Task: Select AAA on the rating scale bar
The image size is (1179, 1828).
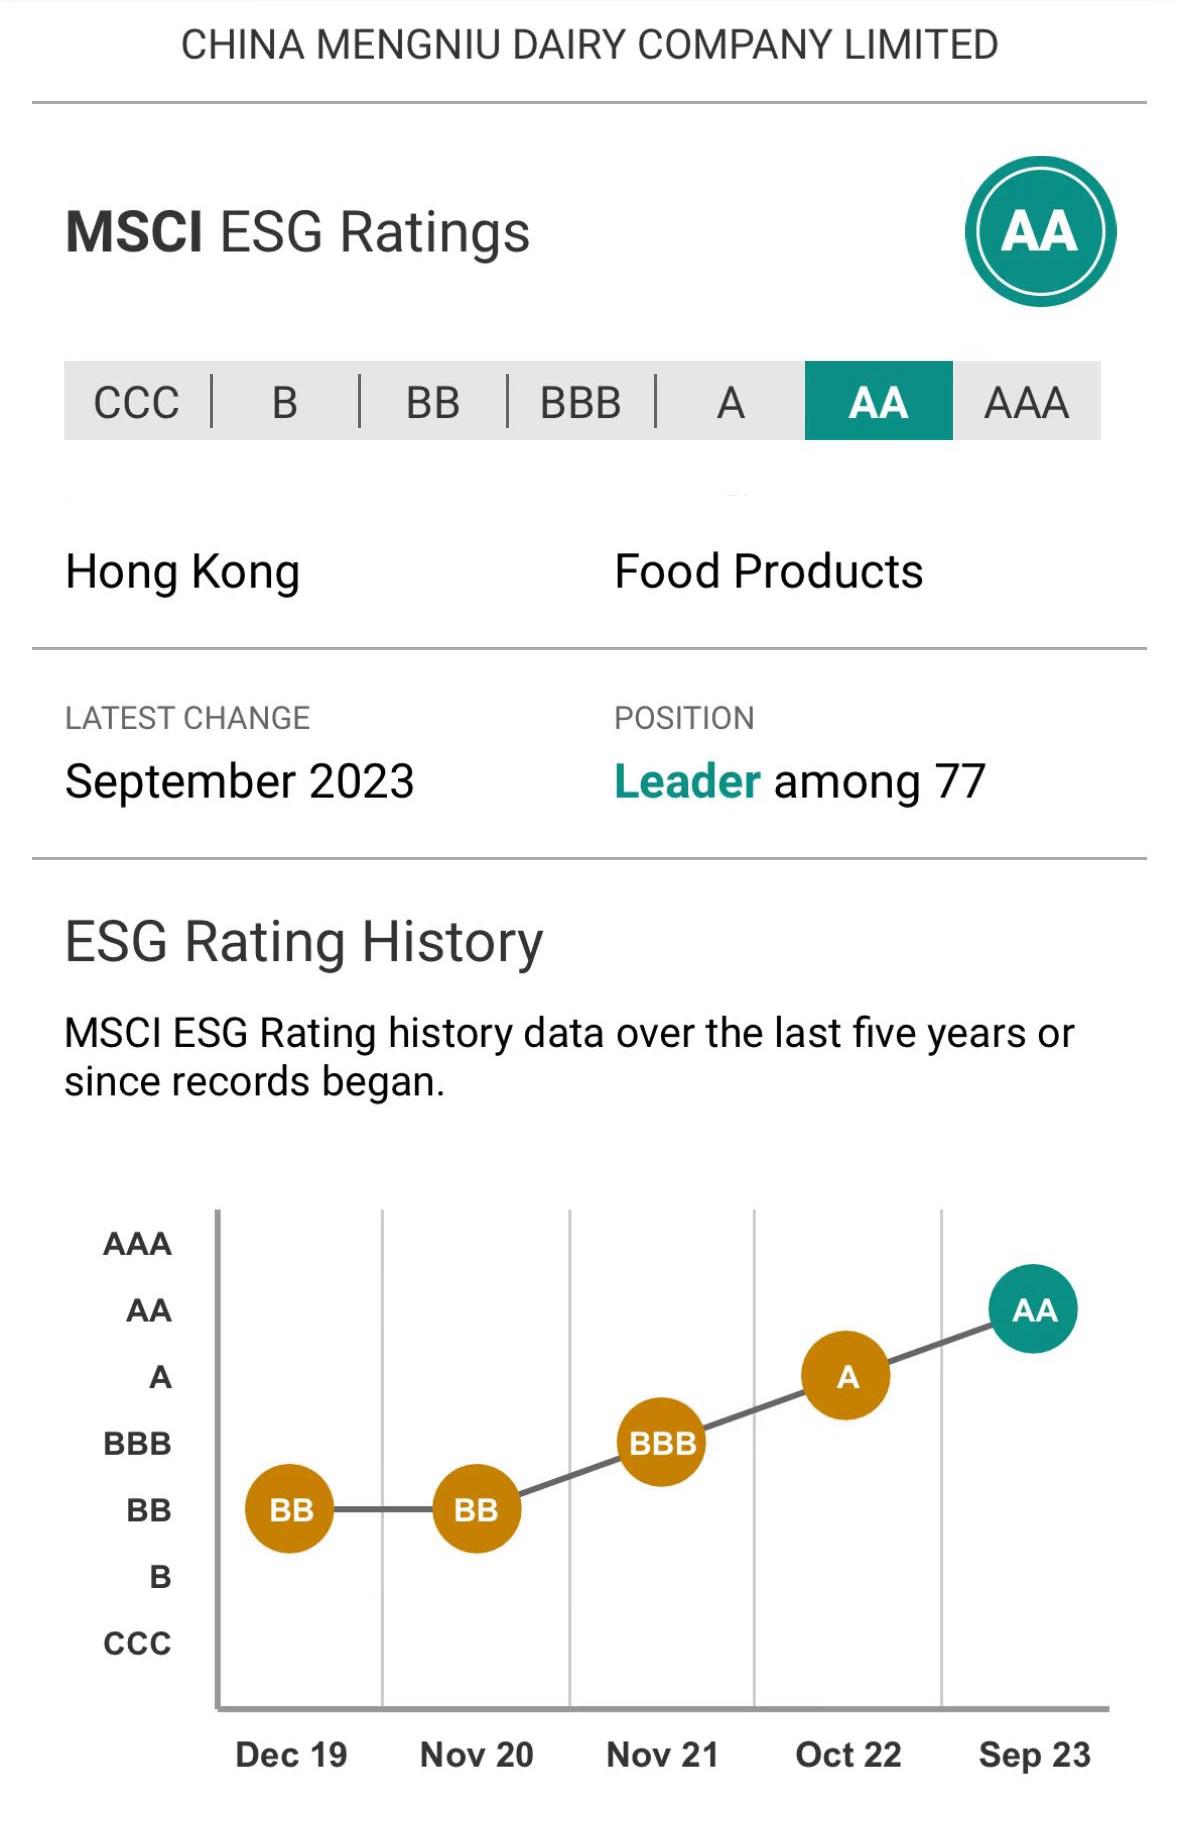Action: click(x=1026, y=402)
